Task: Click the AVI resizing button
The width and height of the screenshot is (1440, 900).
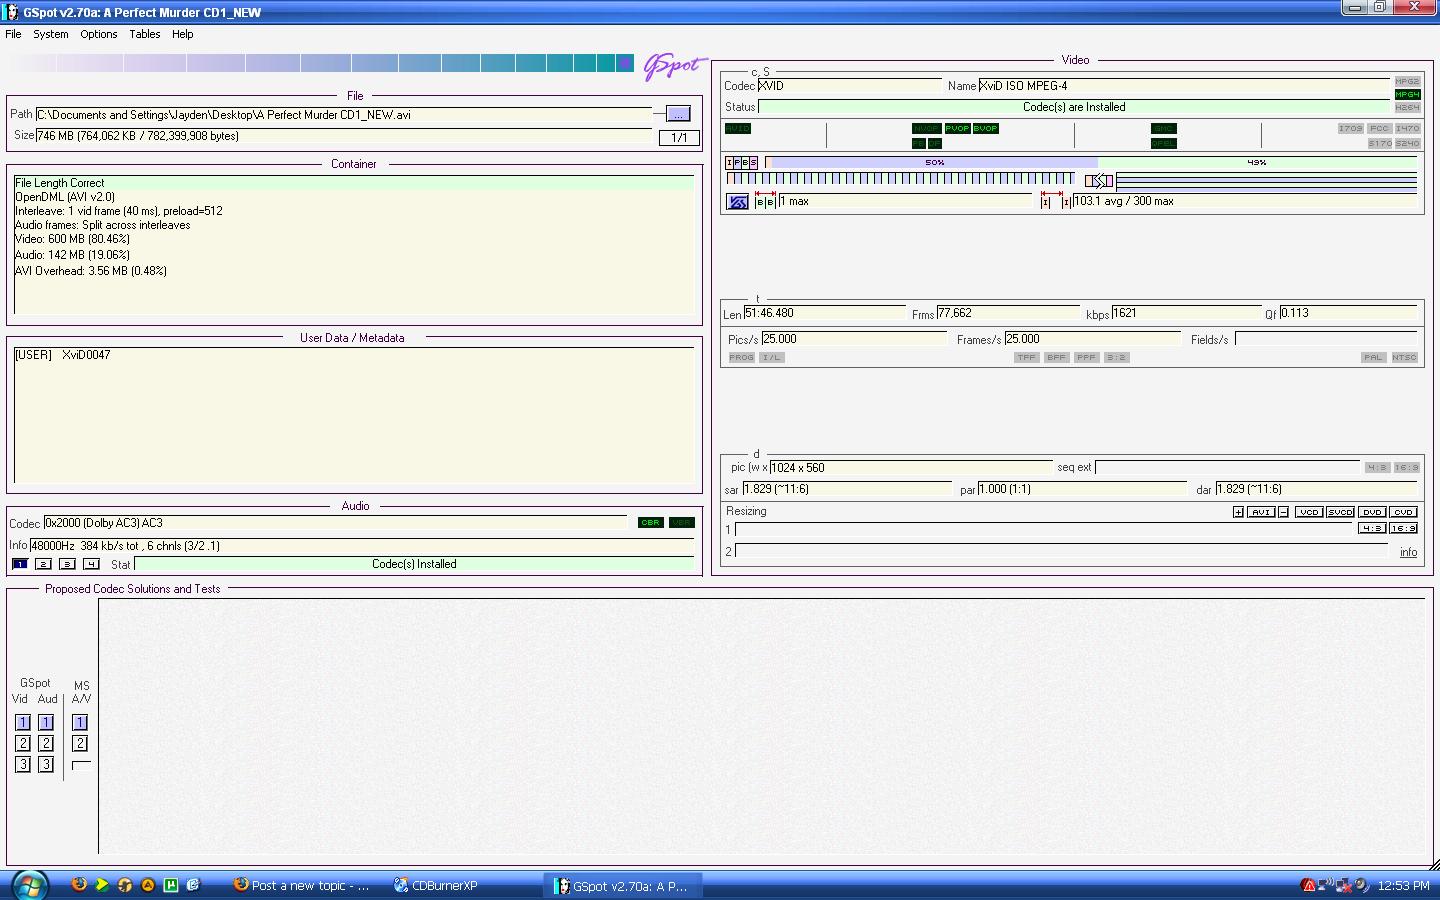Action: click(x=1261, y=512)
